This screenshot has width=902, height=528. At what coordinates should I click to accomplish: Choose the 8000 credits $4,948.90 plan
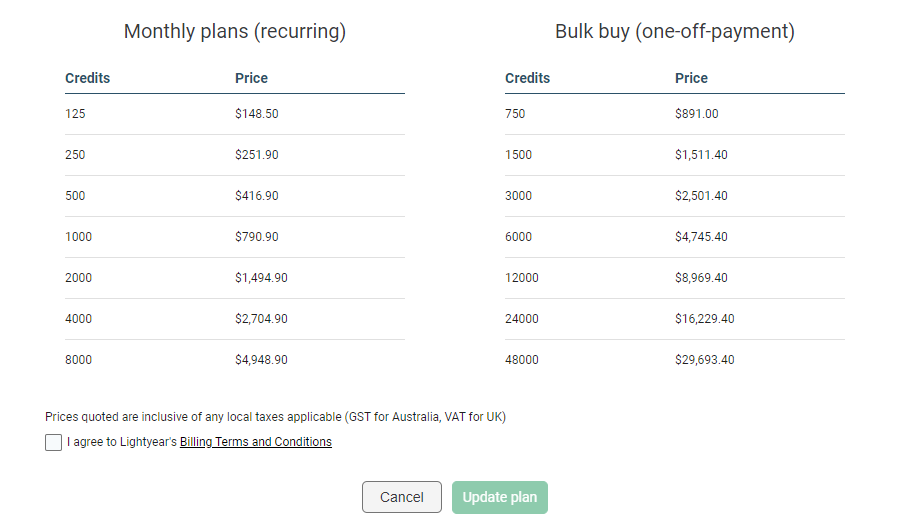coord(235,359)
